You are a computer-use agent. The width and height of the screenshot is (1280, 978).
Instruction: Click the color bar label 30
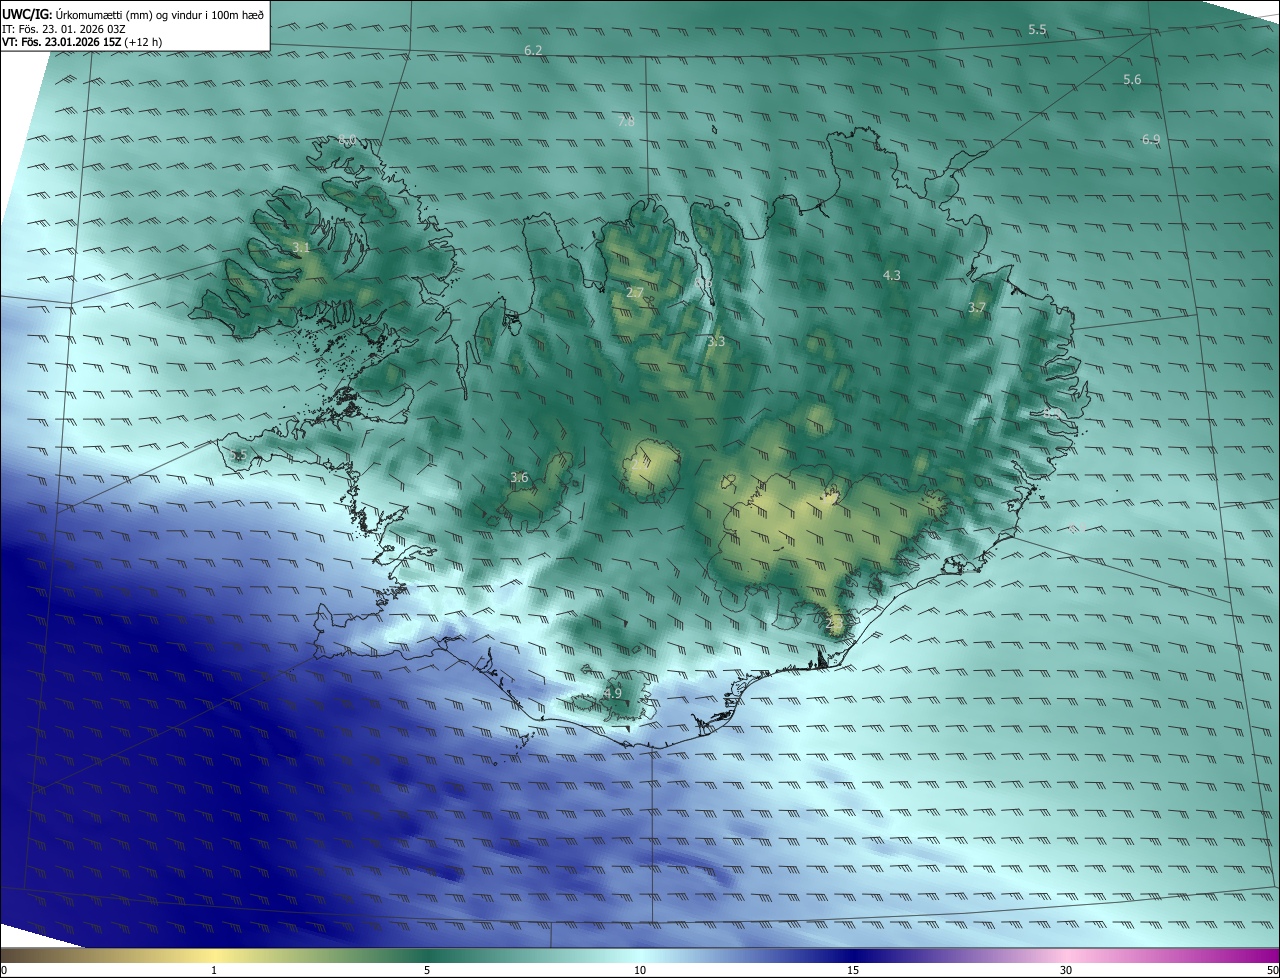1066,970
